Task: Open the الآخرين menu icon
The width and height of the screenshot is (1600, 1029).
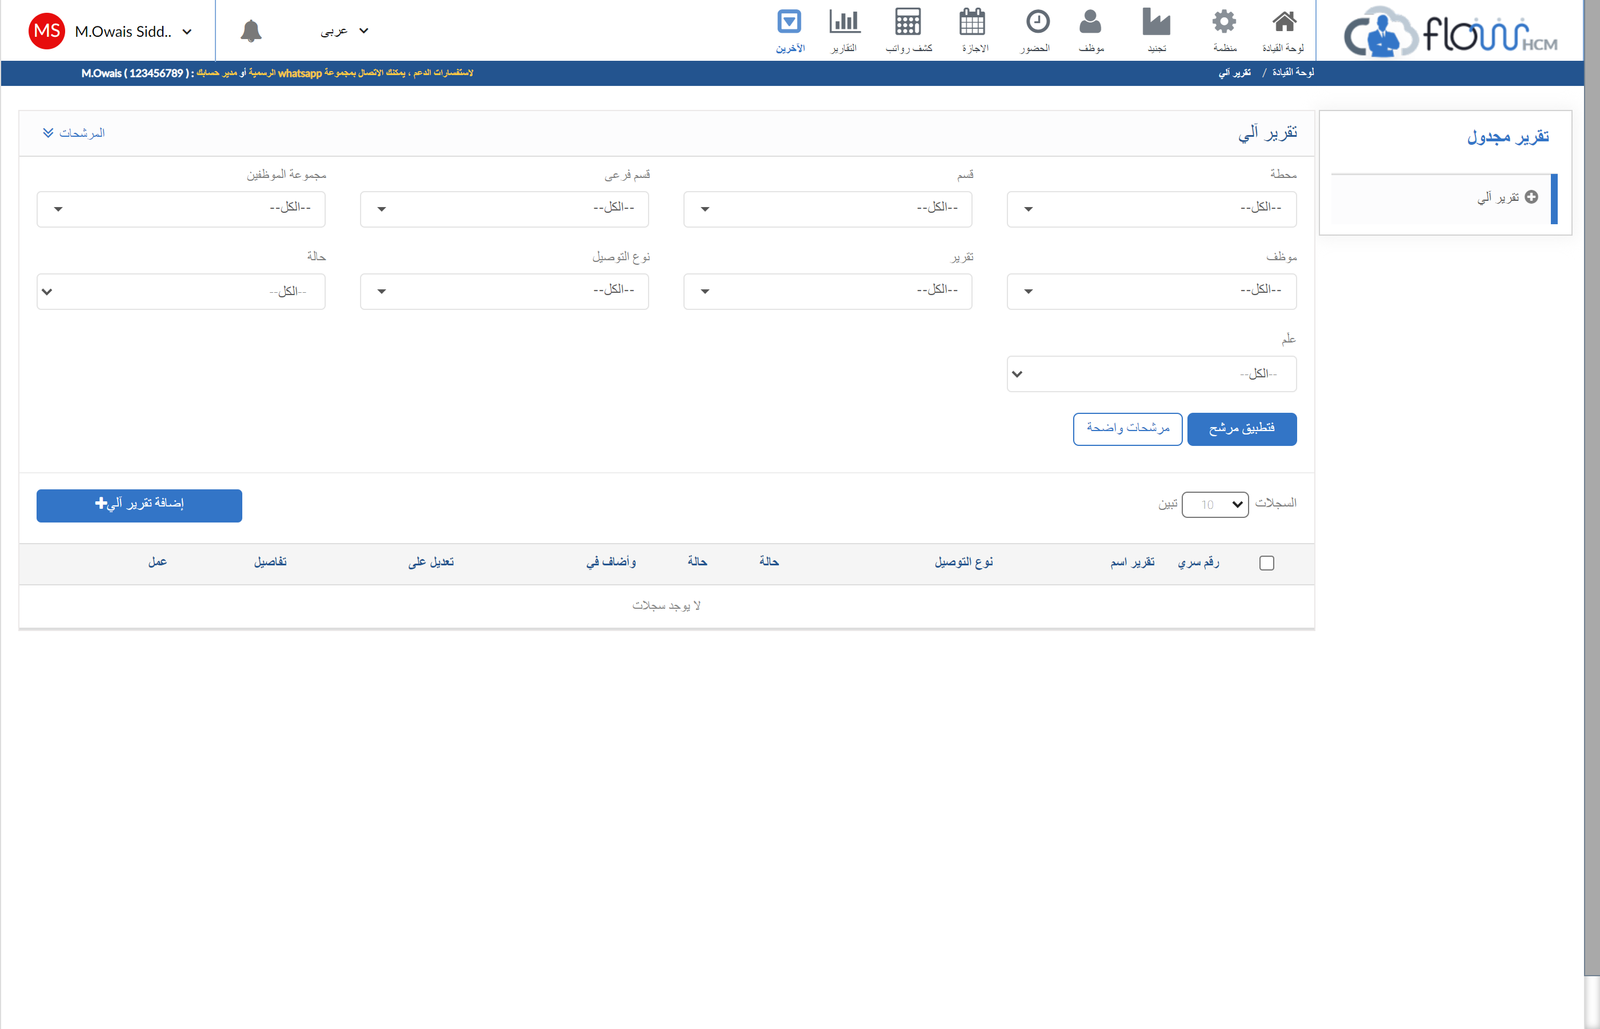Action: pyautogui.click(x=789, y=23)
